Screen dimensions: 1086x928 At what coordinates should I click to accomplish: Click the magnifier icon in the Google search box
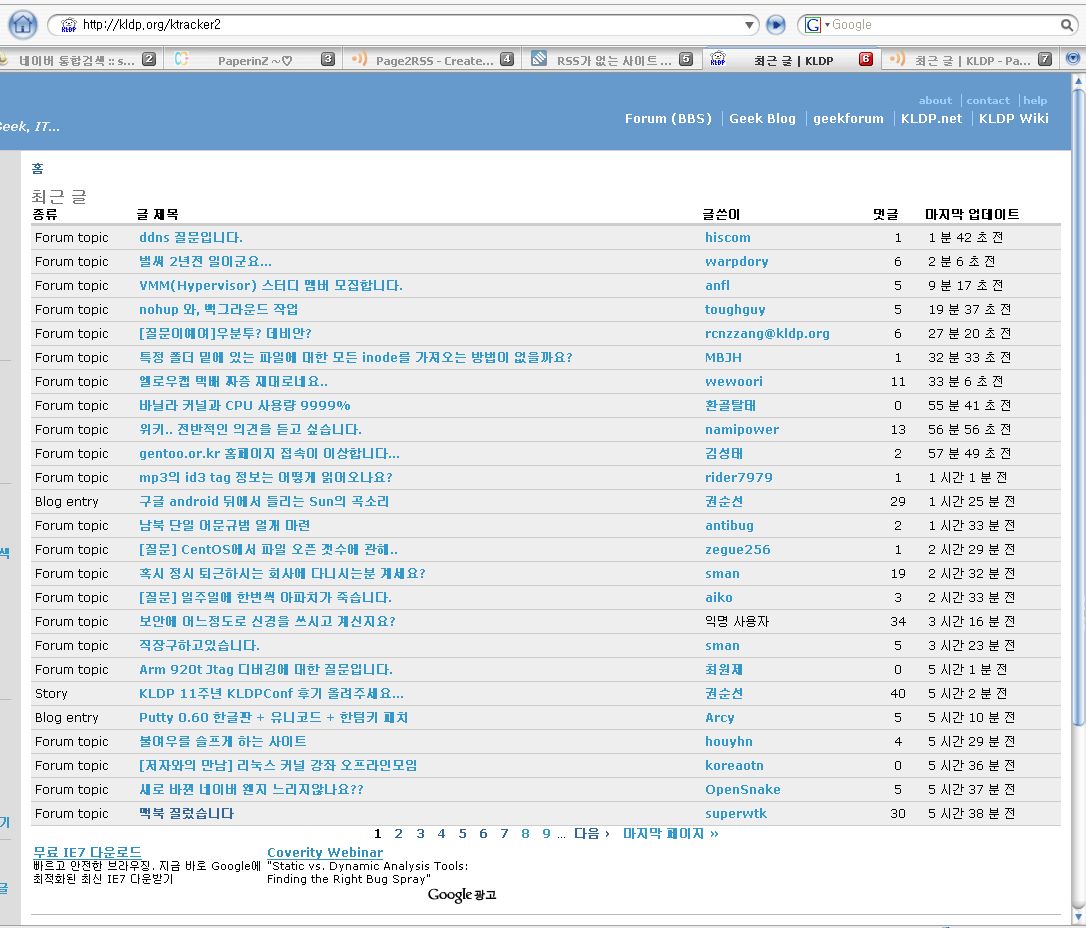1067,25
